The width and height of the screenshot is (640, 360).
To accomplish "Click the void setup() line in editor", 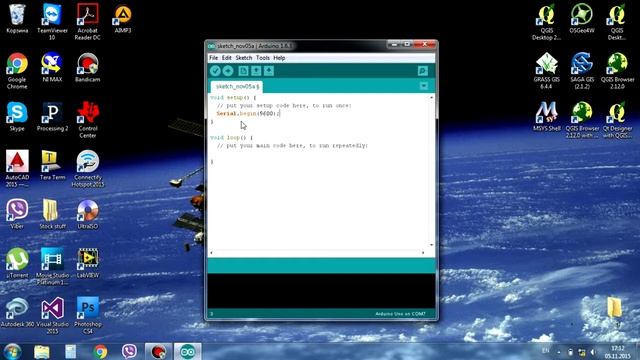I will click(233, 98).
